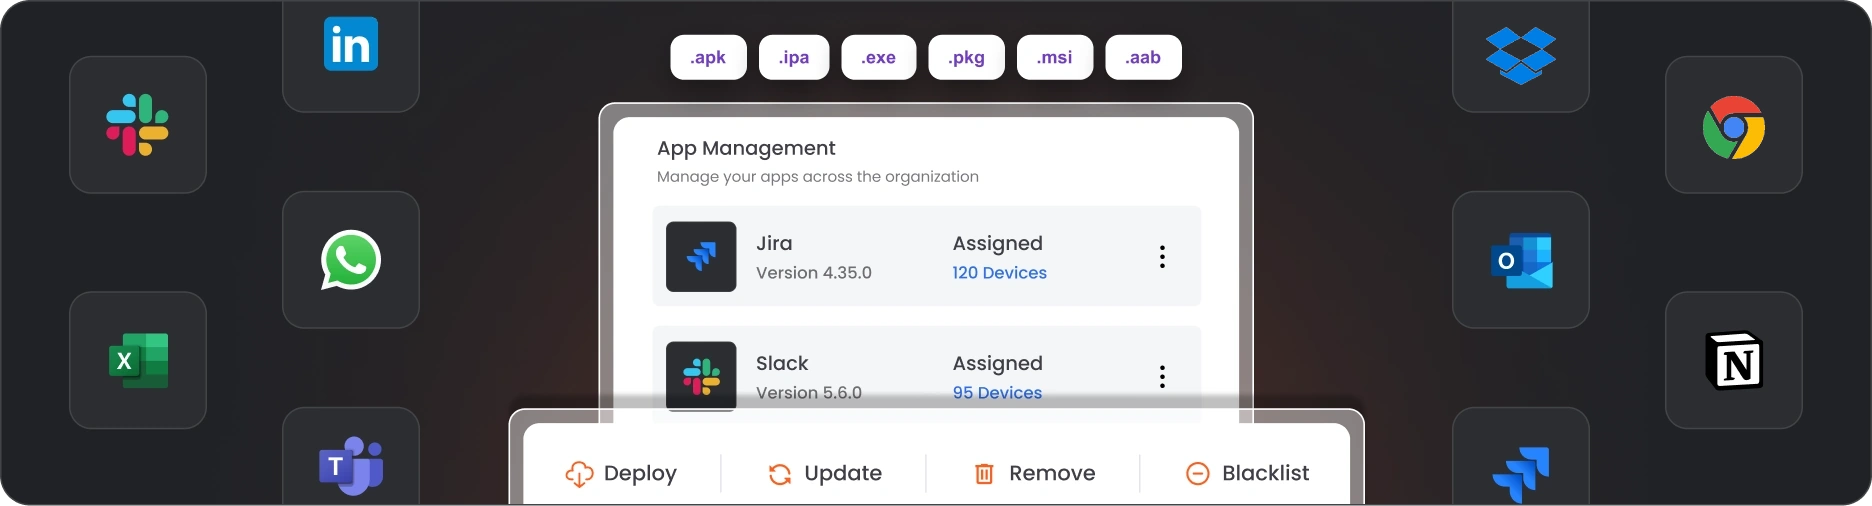Select the .apk file type chip
1872x506 pixels.
pos(708,57)
